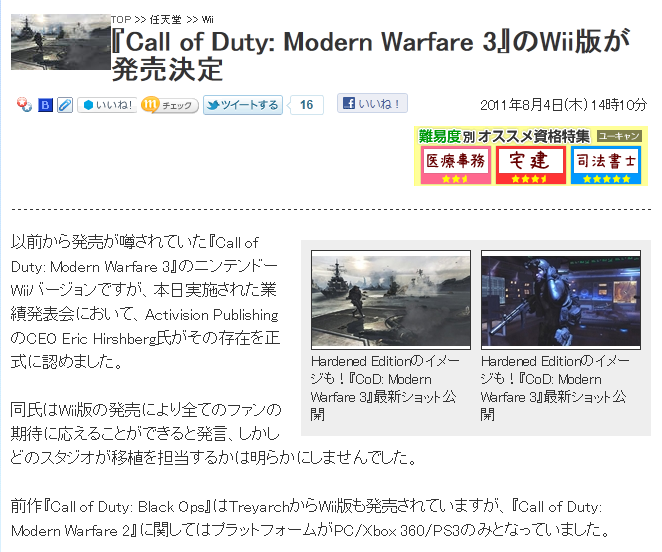Click the text 'Activision Publishing' in article
Viewport: 662px width, 552px height.
[212, 315]
